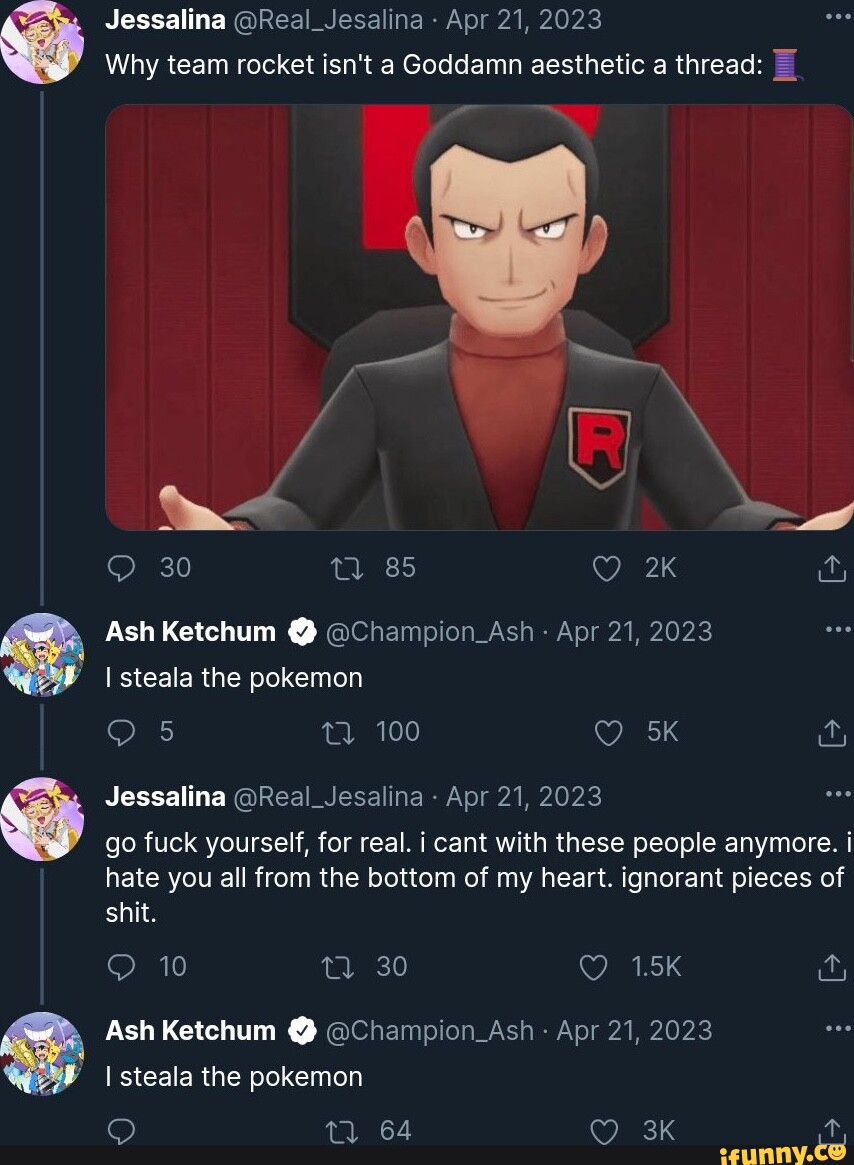
Task: Toggle the like heart showing 3K
Action: coord(604,1130)
